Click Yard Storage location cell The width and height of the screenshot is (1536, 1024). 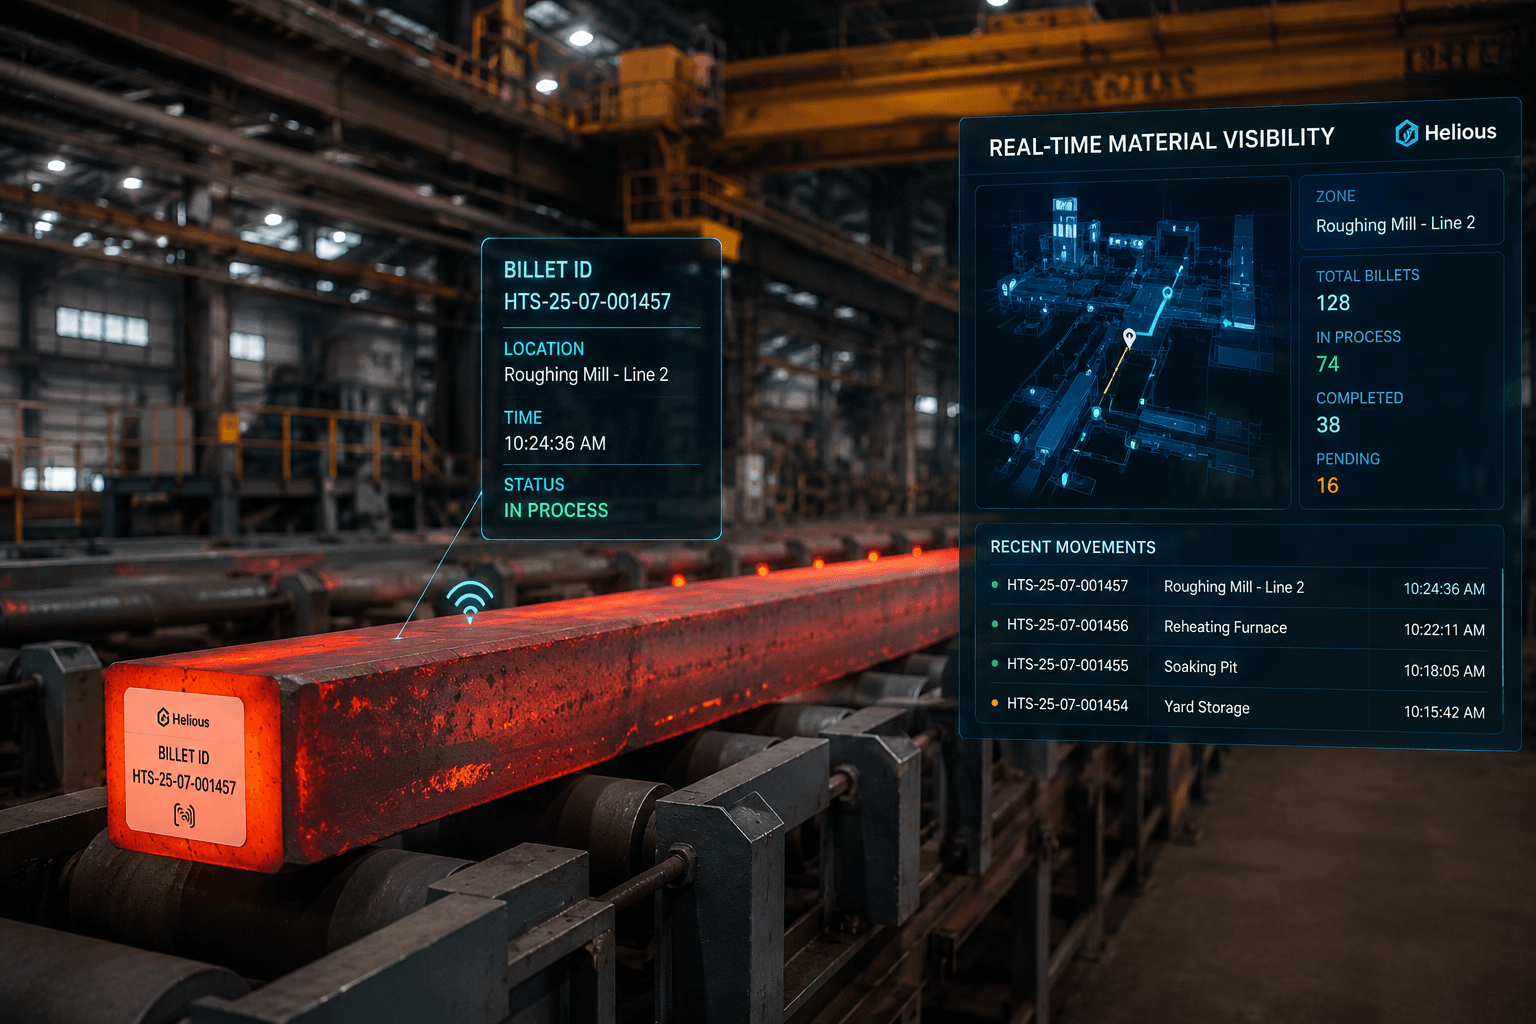point(1206,707)
